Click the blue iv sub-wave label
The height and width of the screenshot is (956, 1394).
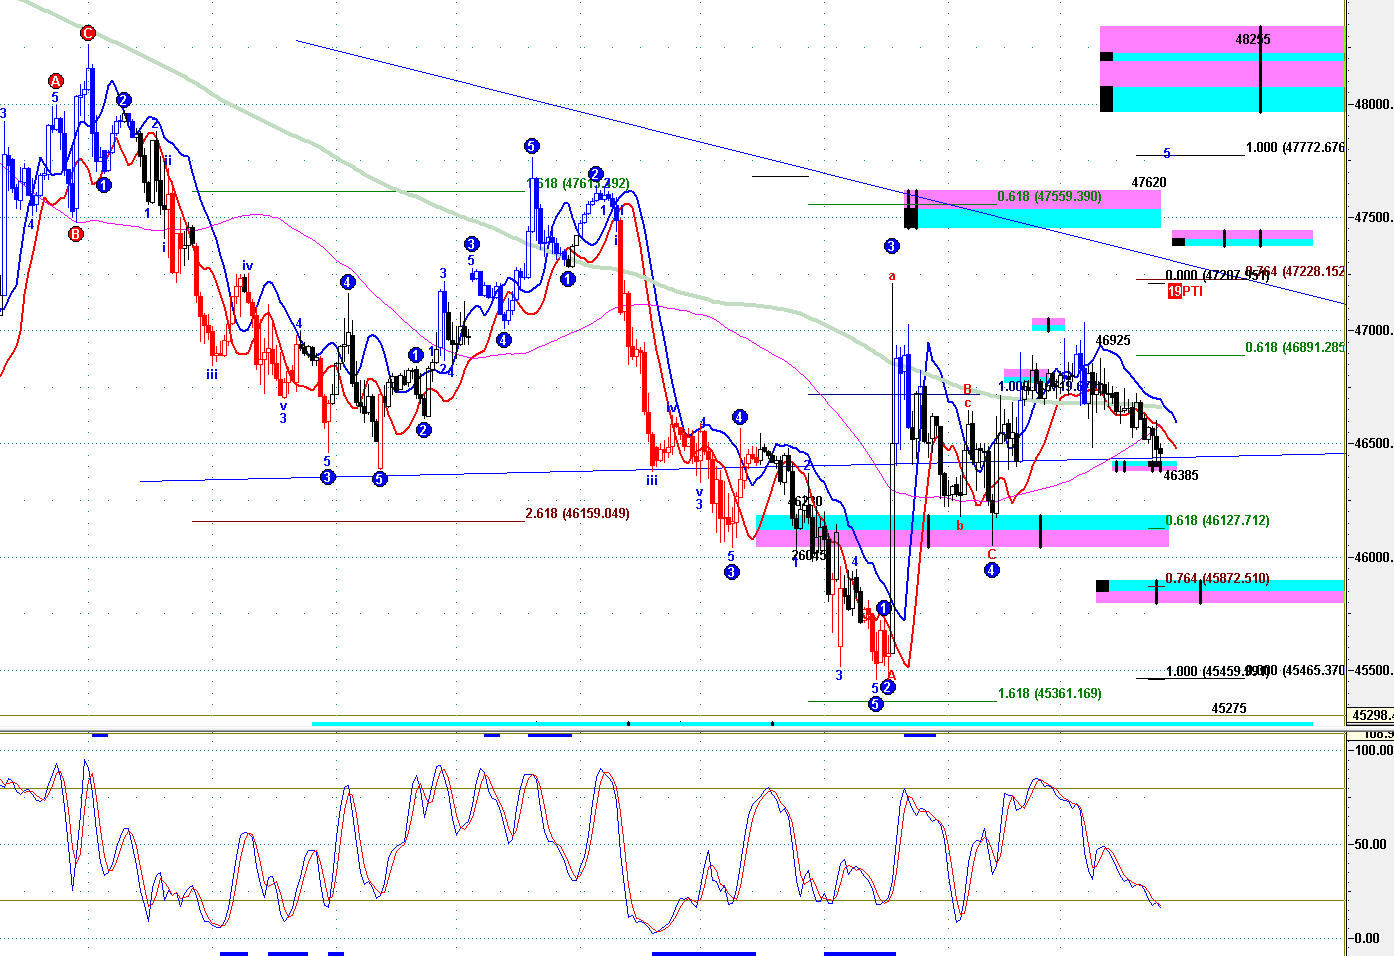coord(247,266)
